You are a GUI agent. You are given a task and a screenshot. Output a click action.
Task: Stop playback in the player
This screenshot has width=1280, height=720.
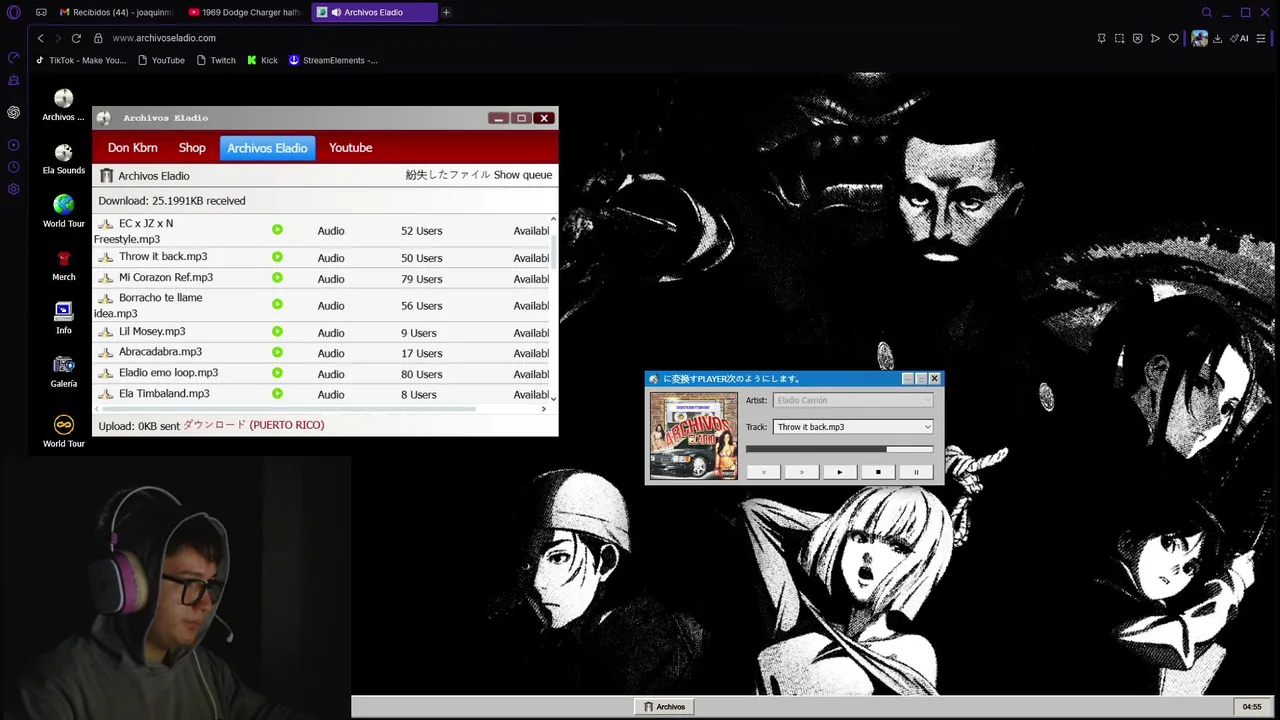tap(878, 472)
